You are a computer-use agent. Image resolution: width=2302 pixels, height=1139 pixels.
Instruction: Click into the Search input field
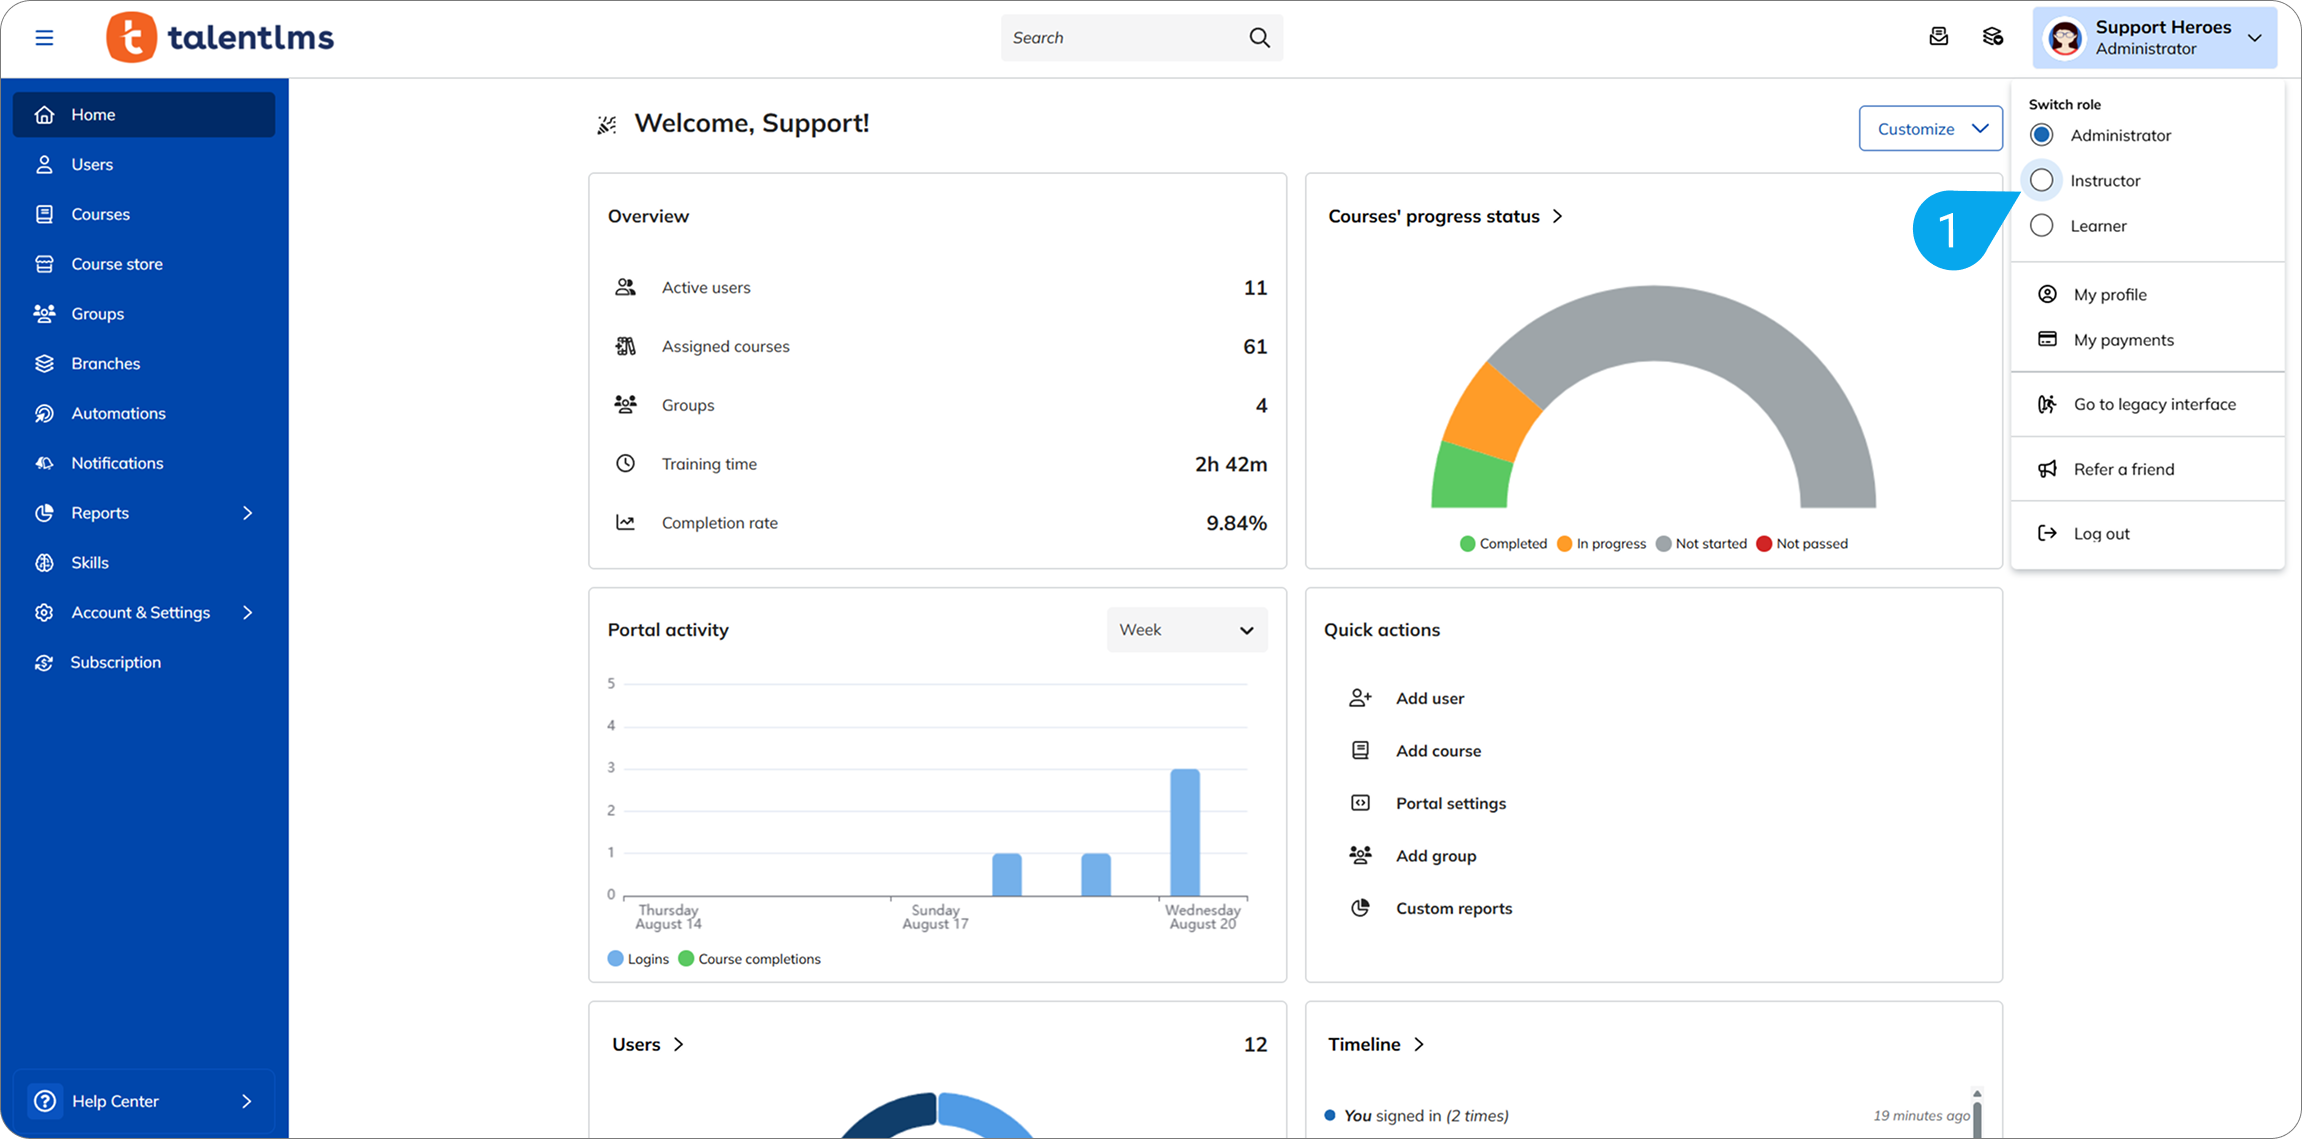pos(1120,38)
